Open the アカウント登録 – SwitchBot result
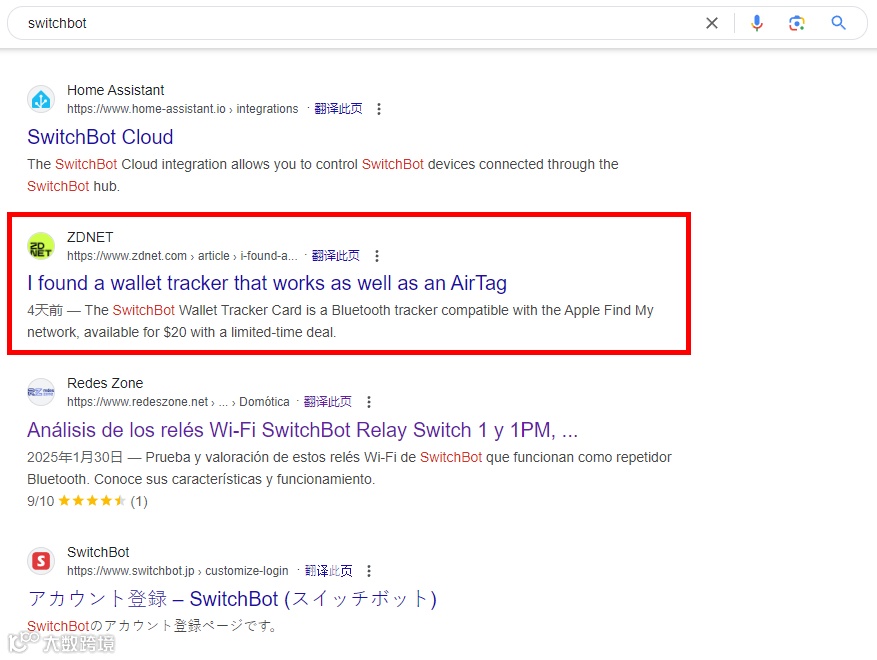The width and height of the screenshot is (877, 660). pyautogui.click(x=232, y=599)
